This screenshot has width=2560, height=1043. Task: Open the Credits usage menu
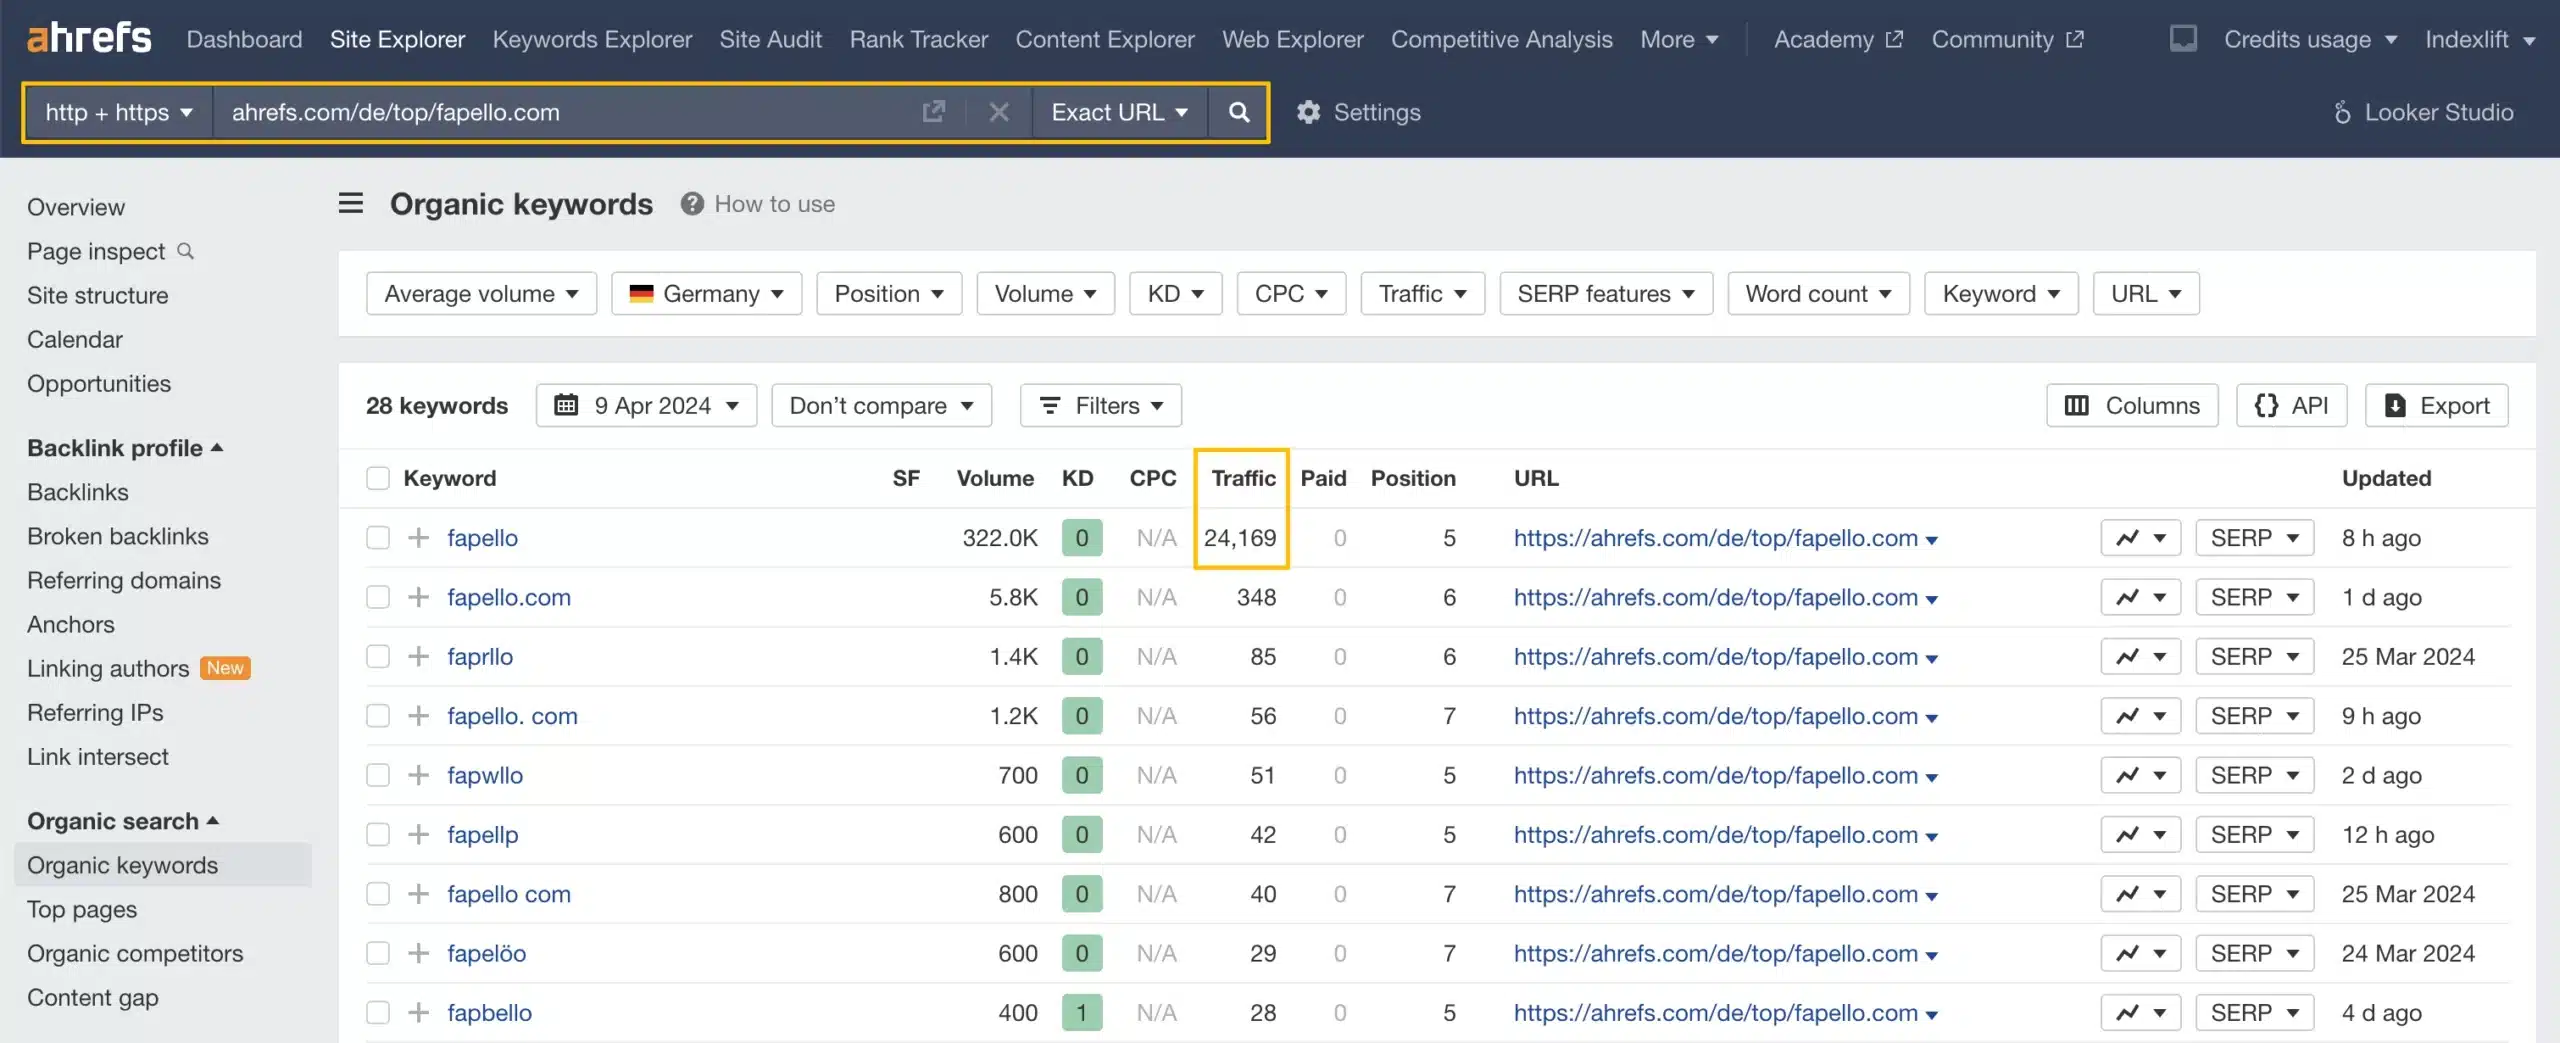tap(2310, 39)
